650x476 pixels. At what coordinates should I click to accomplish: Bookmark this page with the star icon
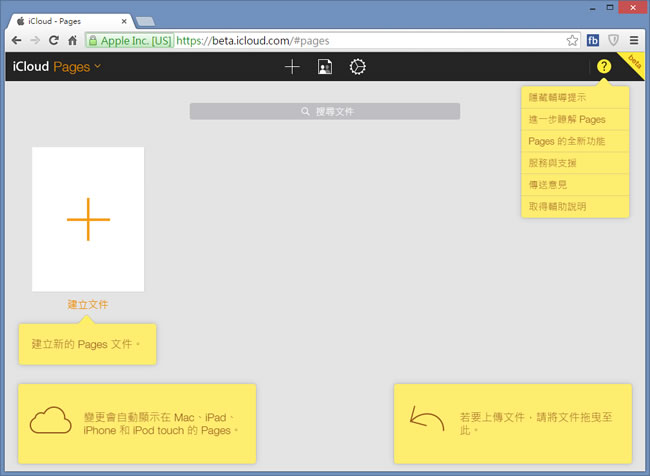coord(572,40)
